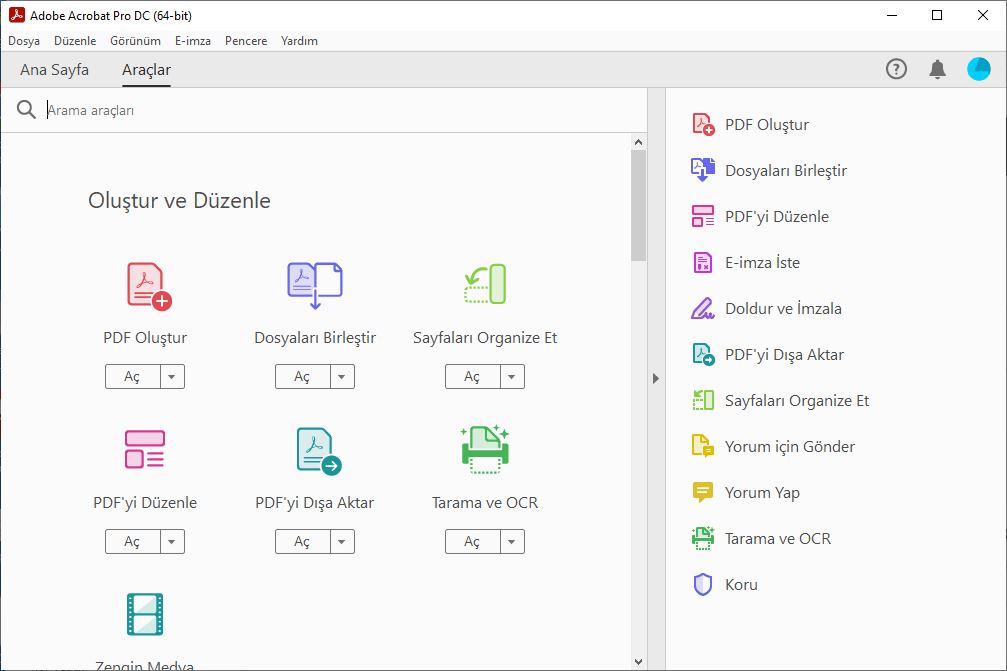
Task: Maximize the Acrobat window
Action: (x=937, y=15)
